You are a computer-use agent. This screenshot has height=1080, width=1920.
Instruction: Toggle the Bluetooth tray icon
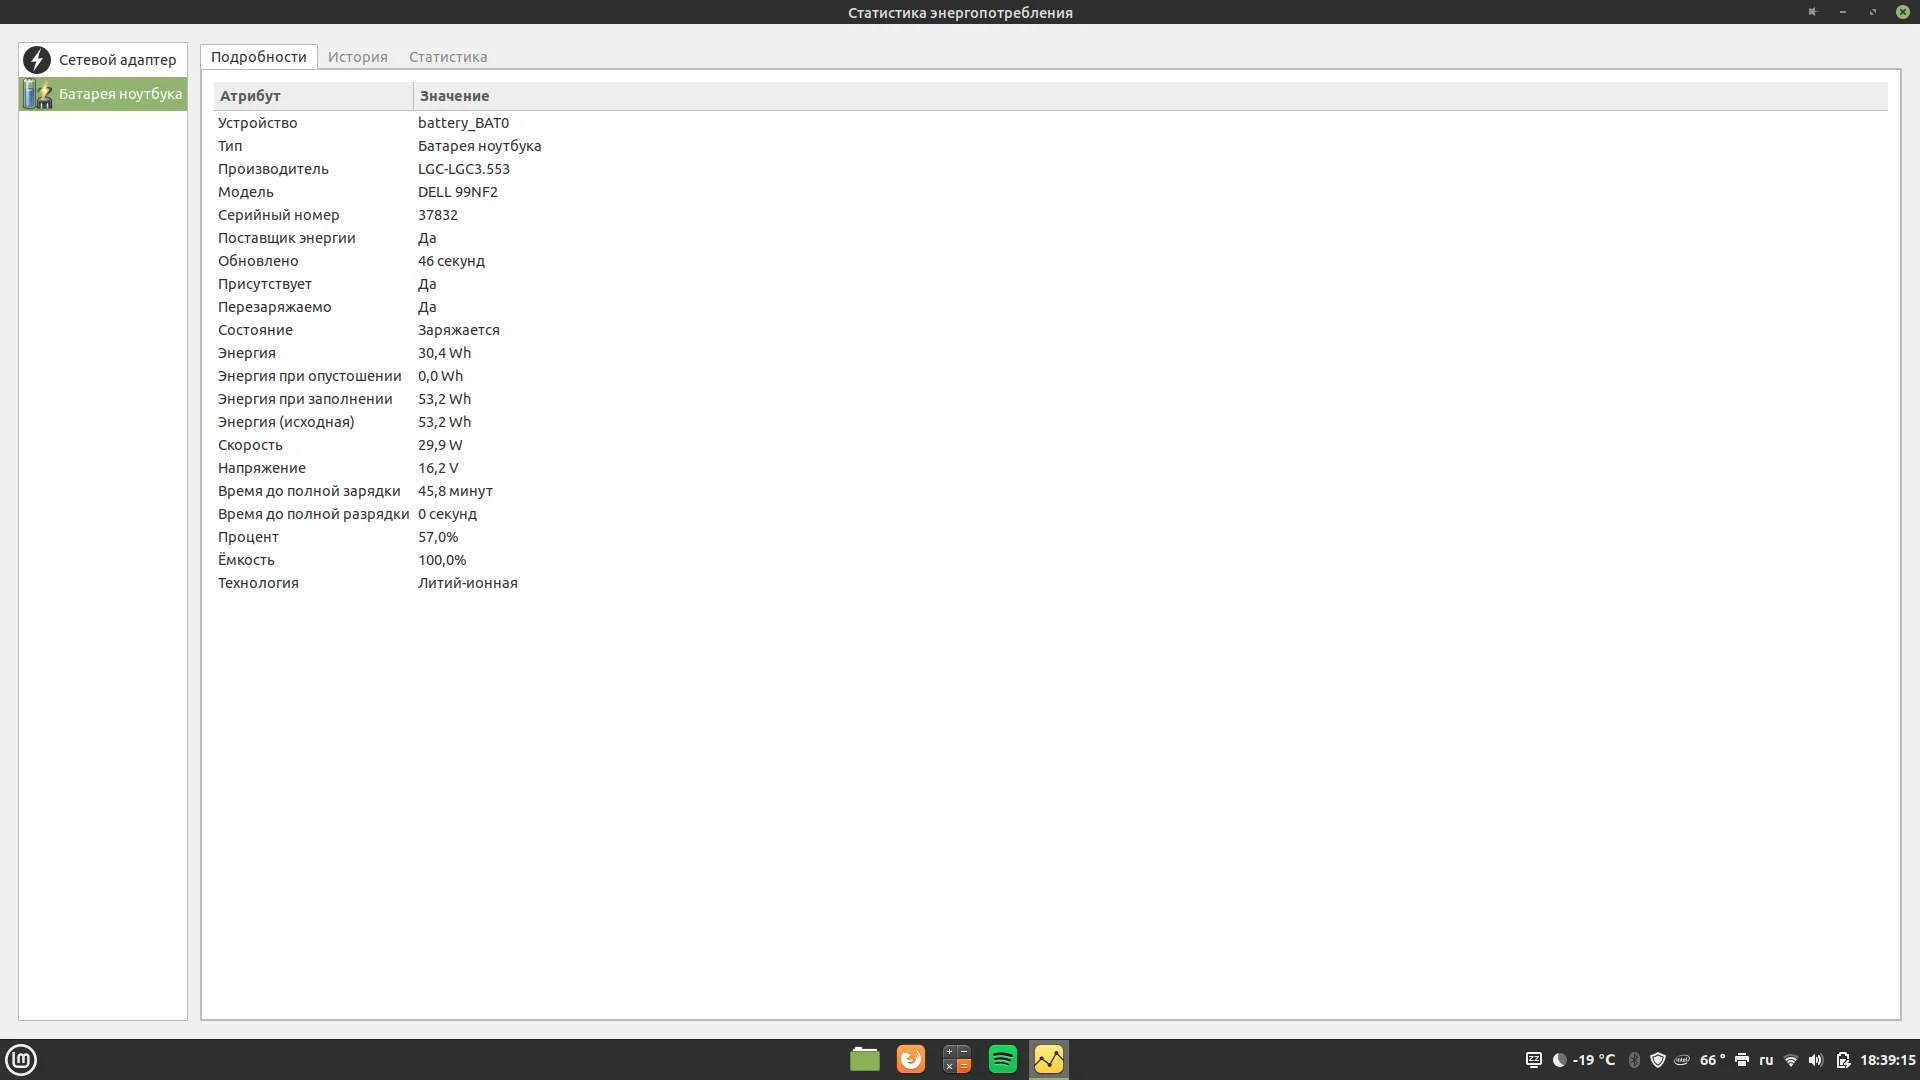tap(1634, 1060)
